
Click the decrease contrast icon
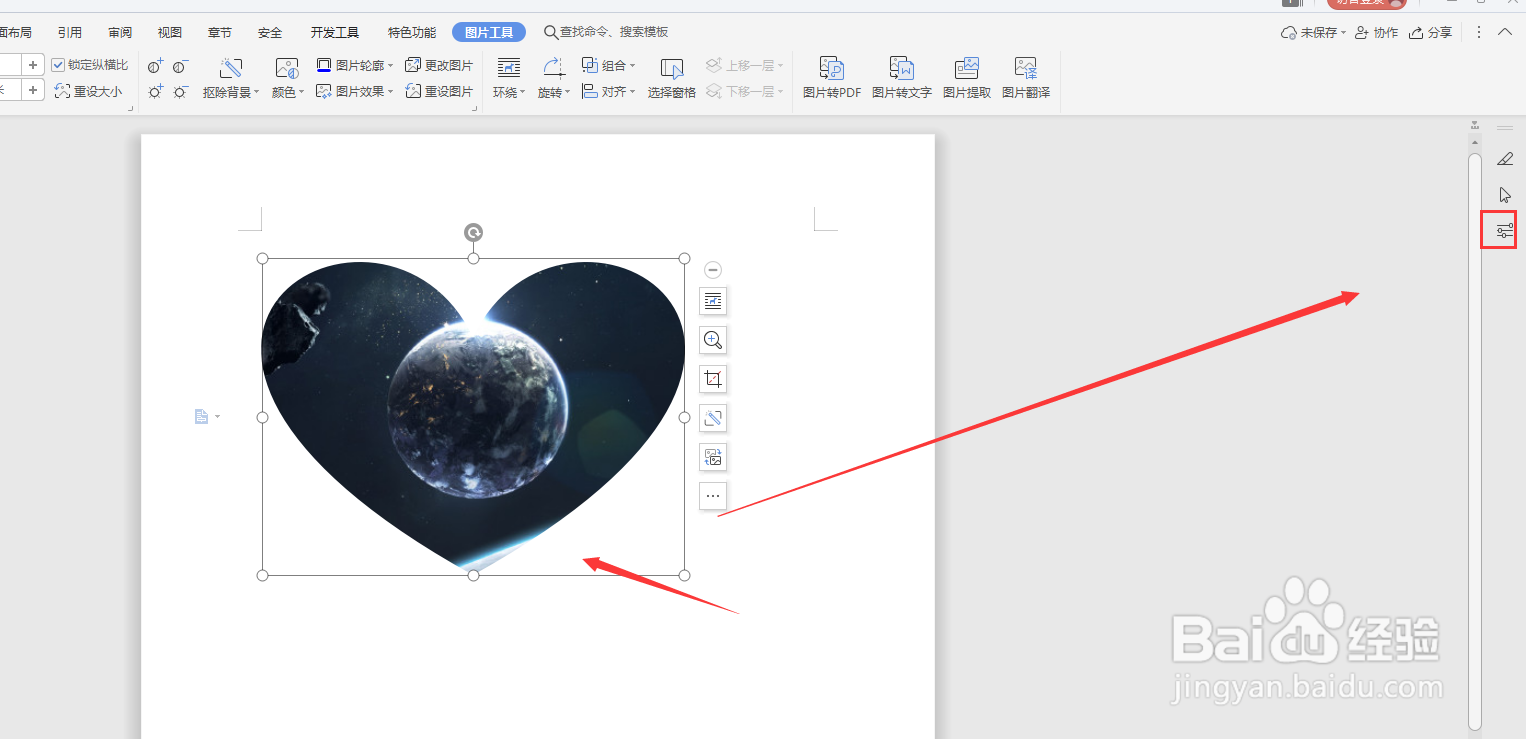[180, 66]
